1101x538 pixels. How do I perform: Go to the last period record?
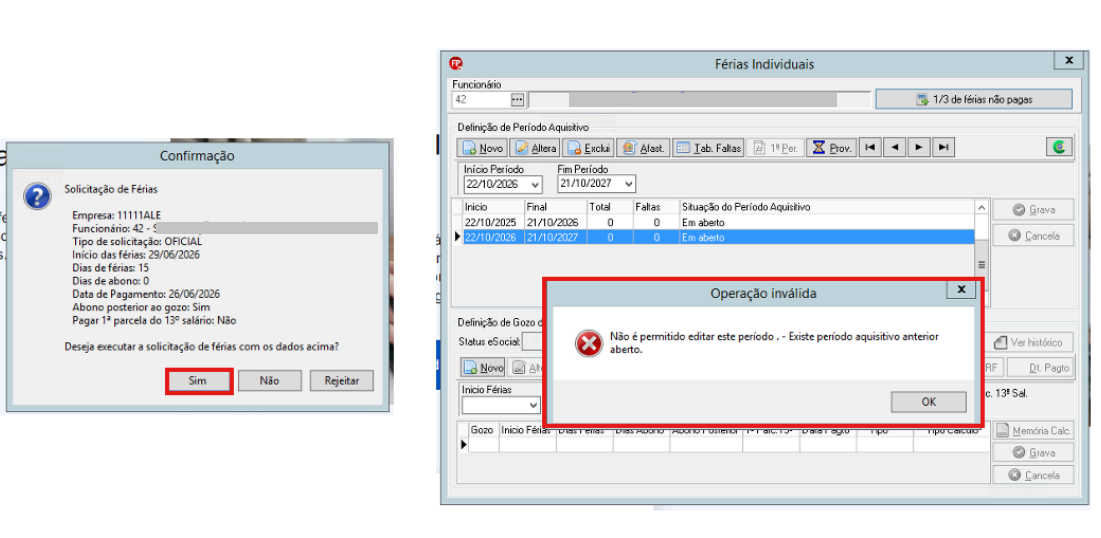click(x=943, y=147)
